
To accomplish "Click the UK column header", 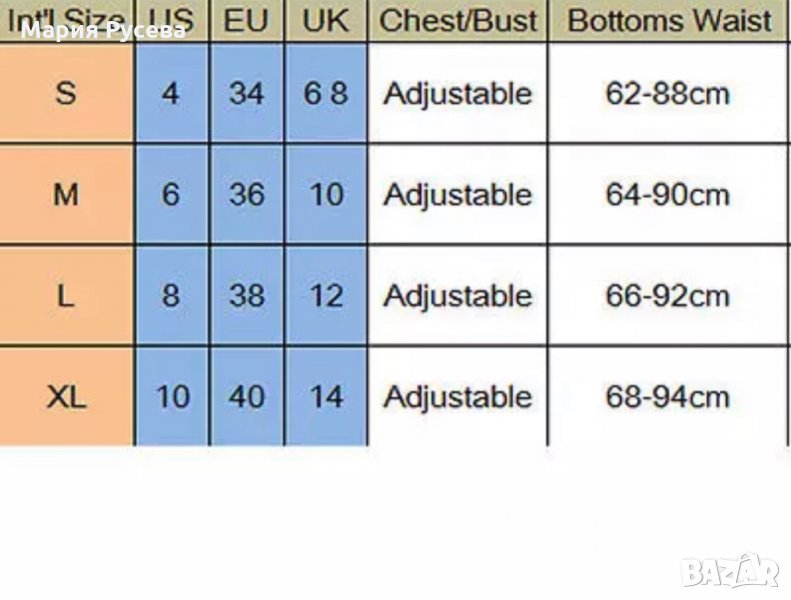I will tap(325, 20).
